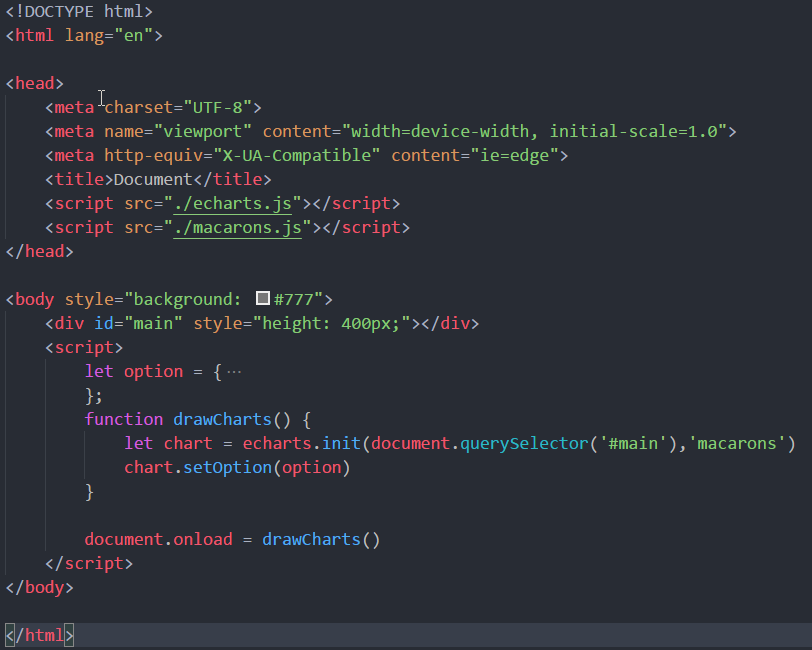812x650 pixels.
Task: Click the echarts.init method call
Action: [301, 444]
